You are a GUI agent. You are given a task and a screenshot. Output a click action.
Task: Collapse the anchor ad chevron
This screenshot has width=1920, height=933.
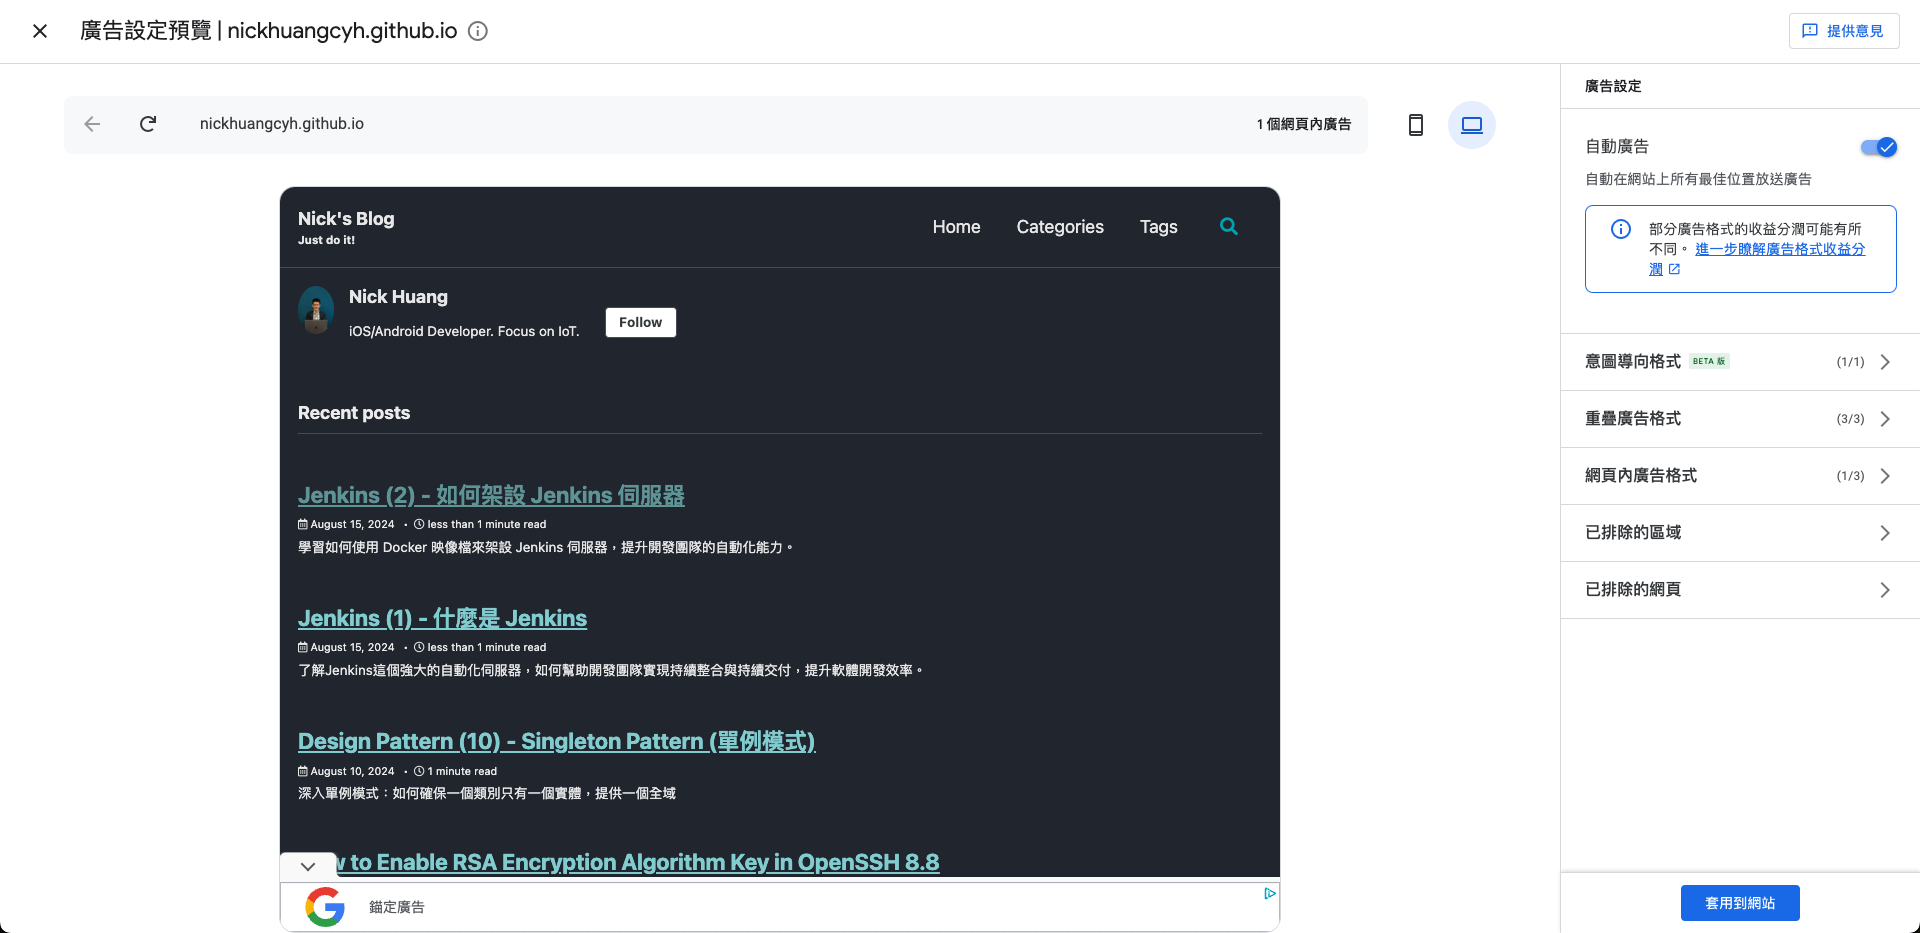308,866
